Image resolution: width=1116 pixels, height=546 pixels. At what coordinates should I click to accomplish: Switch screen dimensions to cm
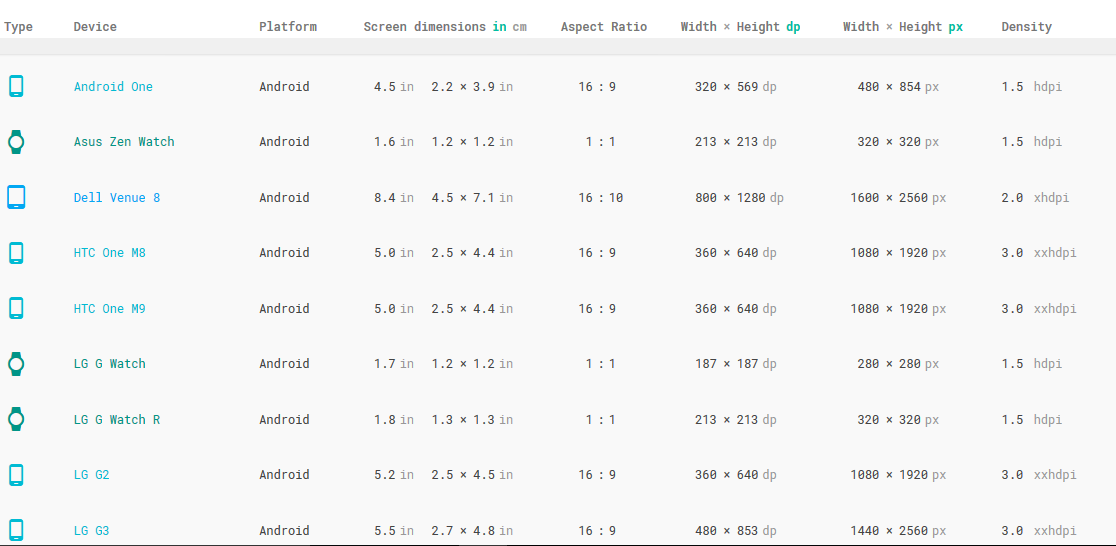pos(519,27)
